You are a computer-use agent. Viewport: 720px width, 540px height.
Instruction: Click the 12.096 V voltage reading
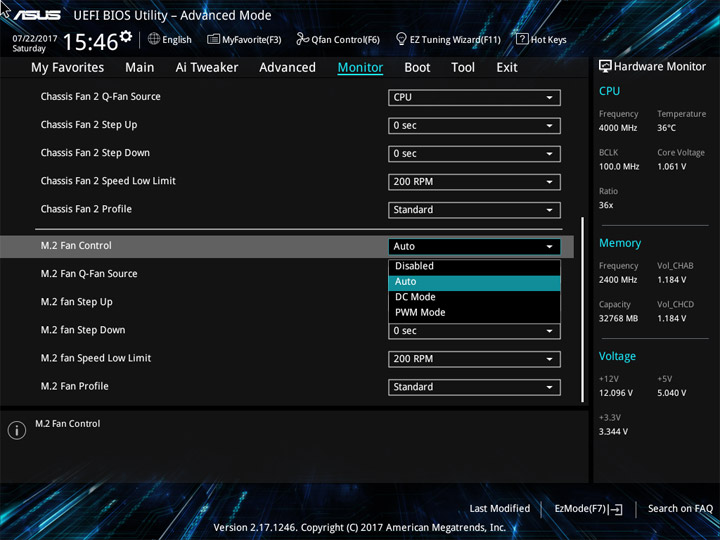coord(616,394)
